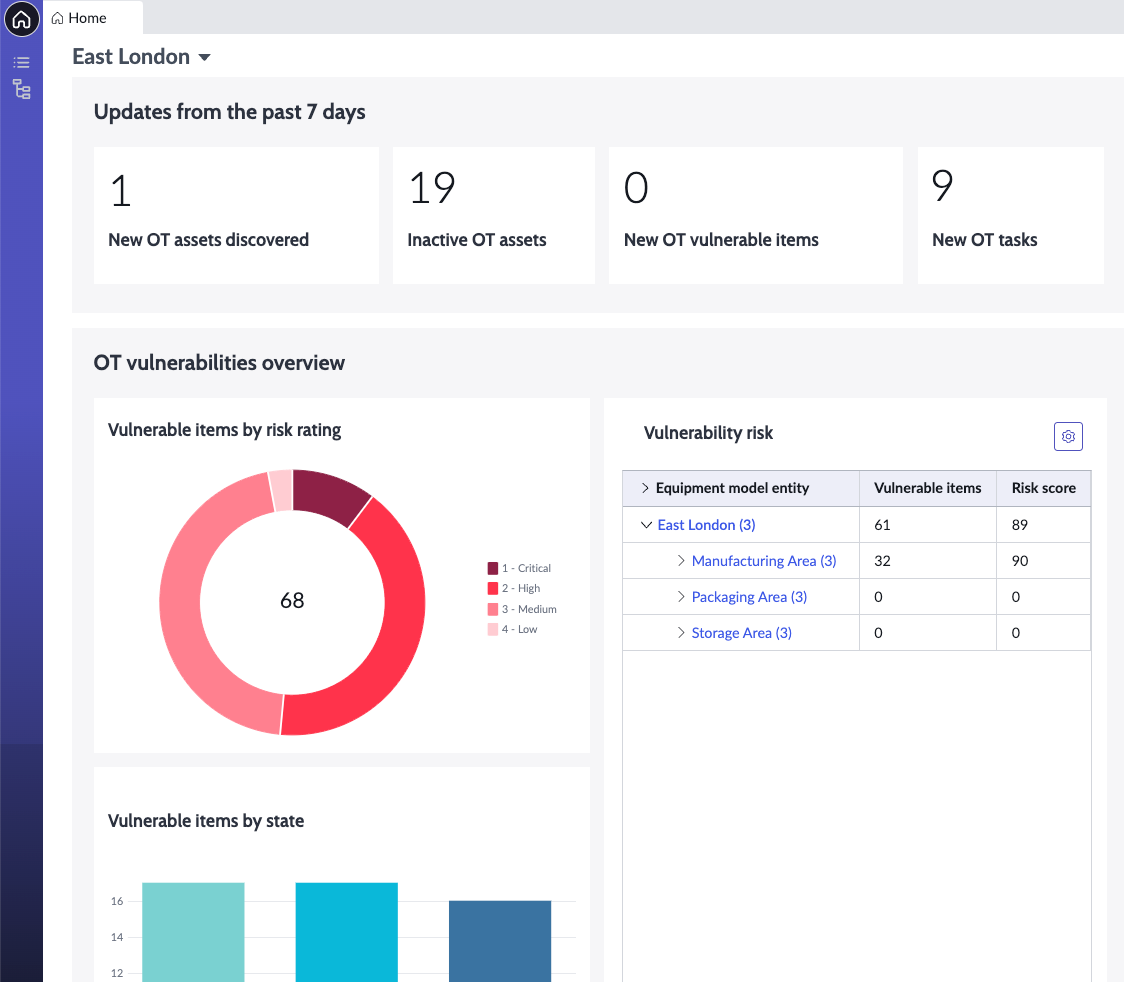Open the hierarchy tree icon in sidebar
This screenshot has height=982, width=1124.
[x=22, y=89]
